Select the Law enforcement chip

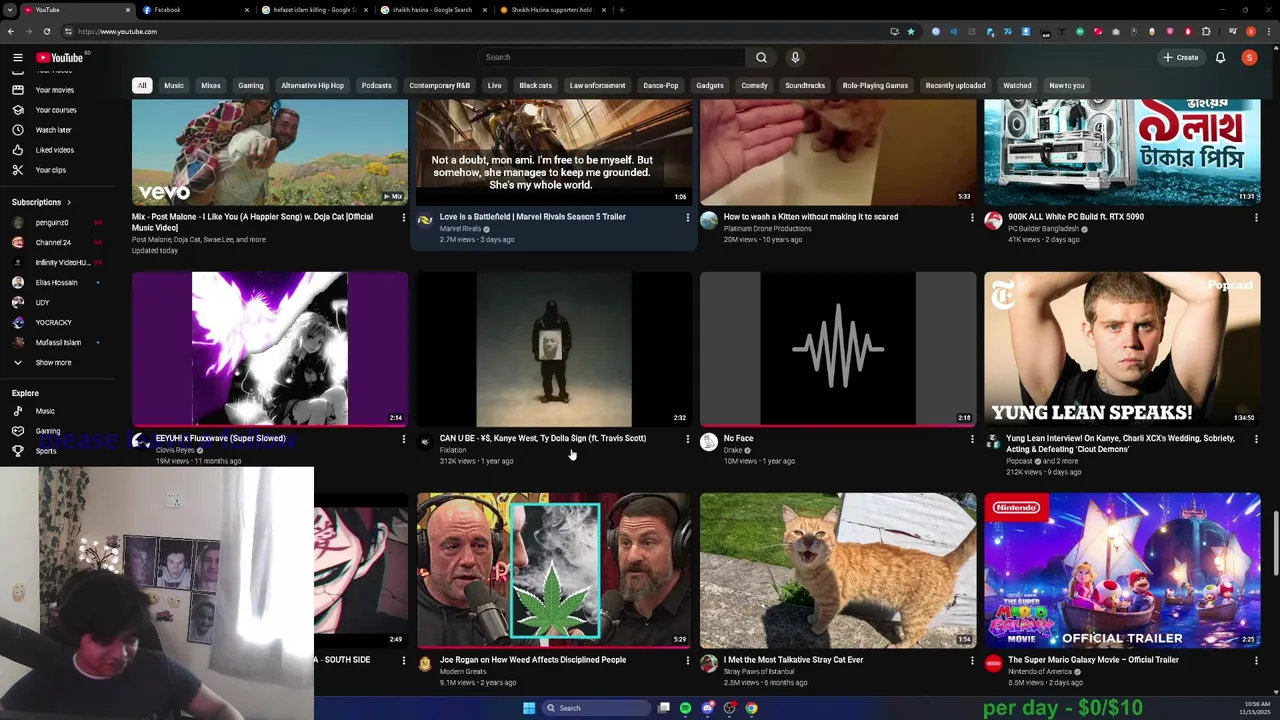597,85
